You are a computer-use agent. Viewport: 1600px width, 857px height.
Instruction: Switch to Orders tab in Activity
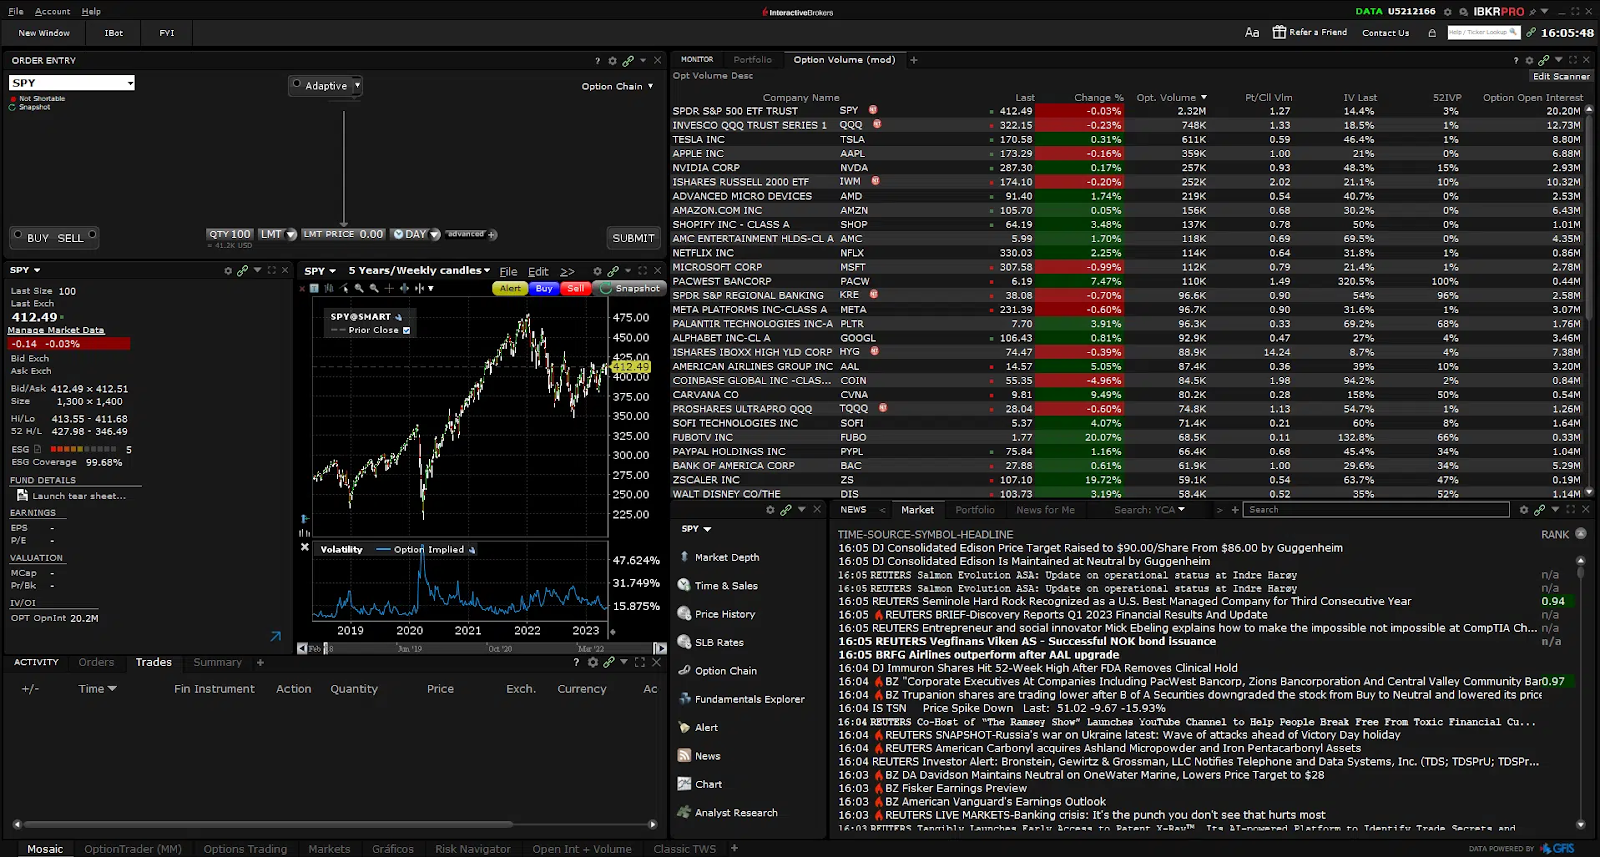click(96, 662)
